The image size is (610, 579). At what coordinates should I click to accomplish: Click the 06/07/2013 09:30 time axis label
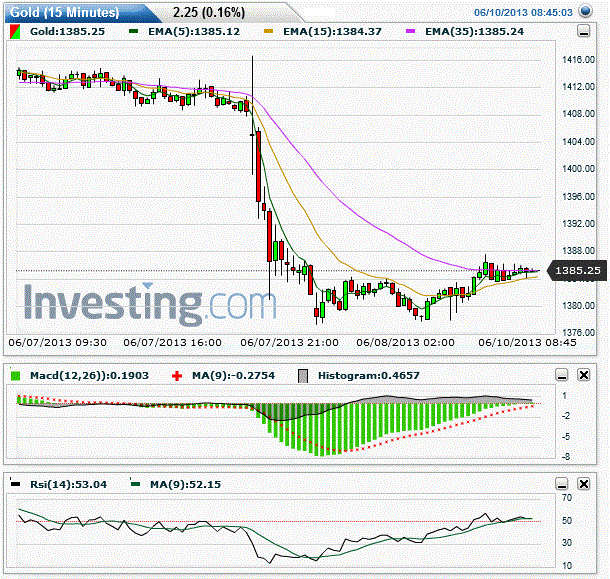(x=58, y=343)
